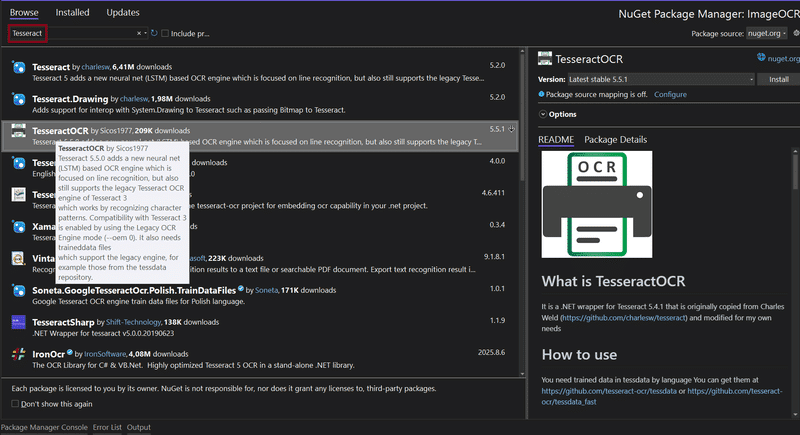Click the package icon of the 4.0.0 version entry

click(x=19, y=163)
